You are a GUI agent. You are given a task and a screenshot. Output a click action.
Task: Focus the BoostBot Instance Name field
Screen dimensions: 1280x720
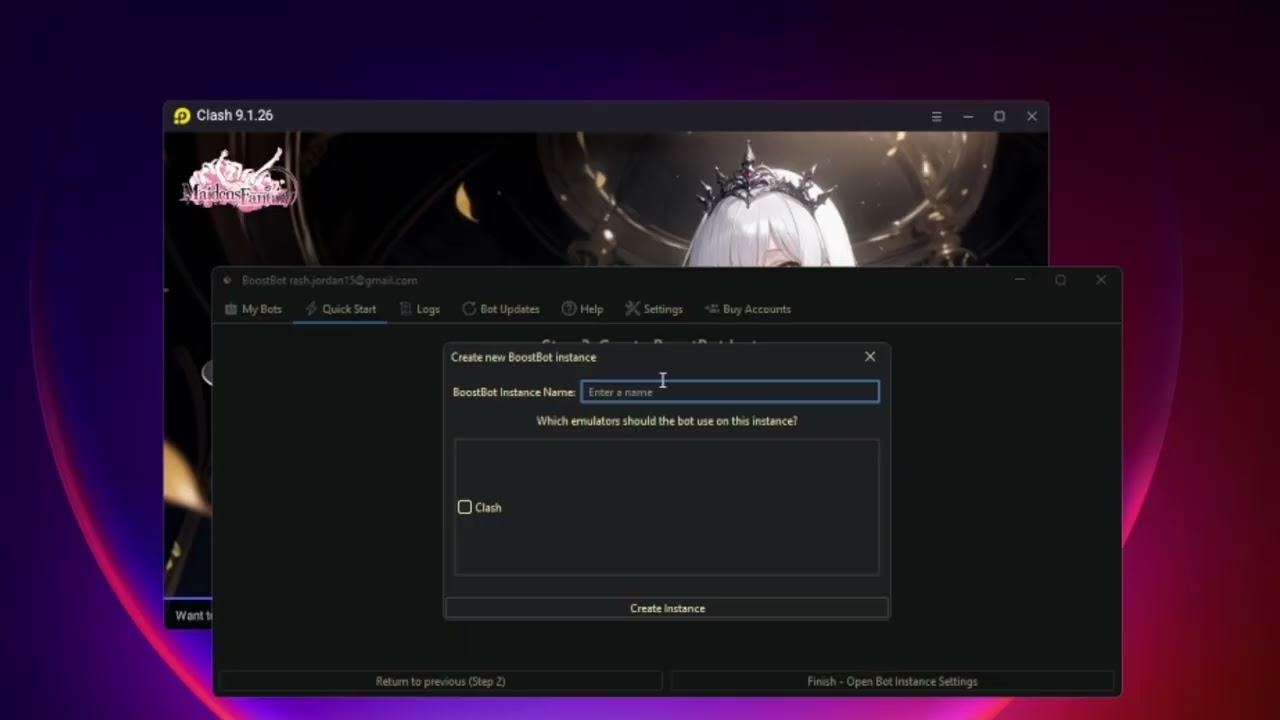click(x=730, y=392)
